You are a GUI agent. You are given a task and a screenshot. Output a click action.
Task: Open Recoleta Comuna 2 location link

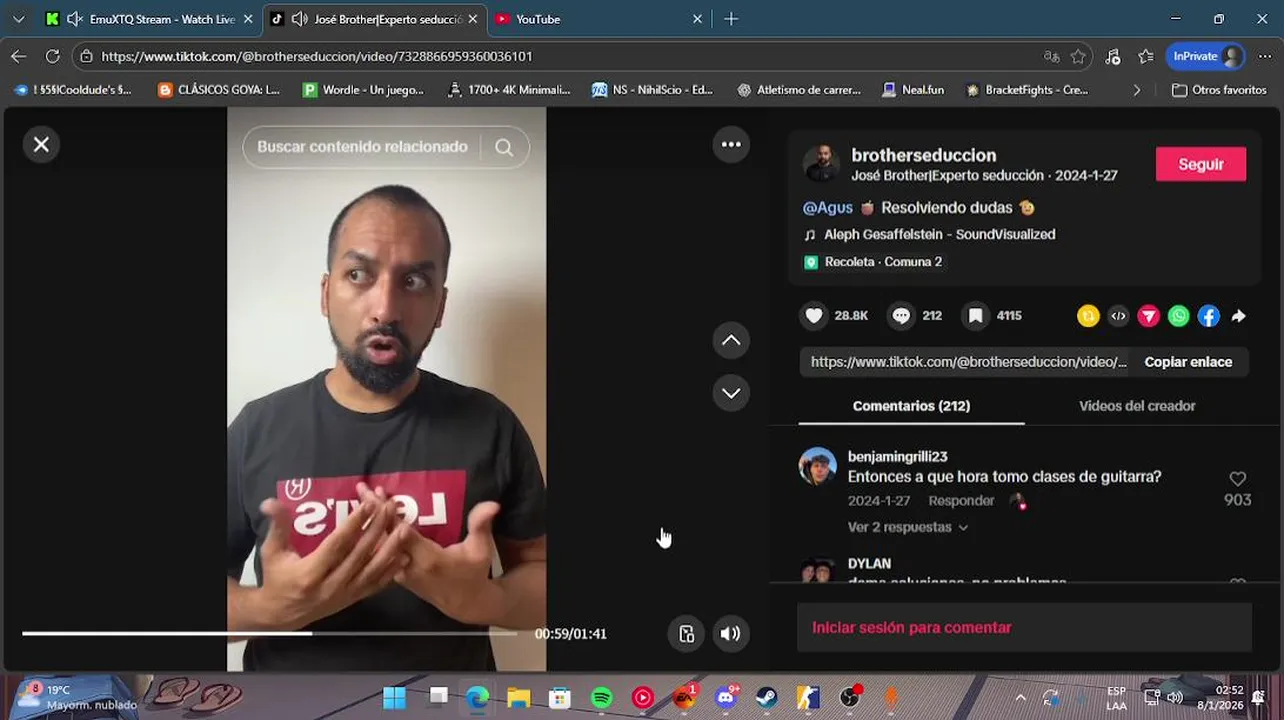point(883,262)
